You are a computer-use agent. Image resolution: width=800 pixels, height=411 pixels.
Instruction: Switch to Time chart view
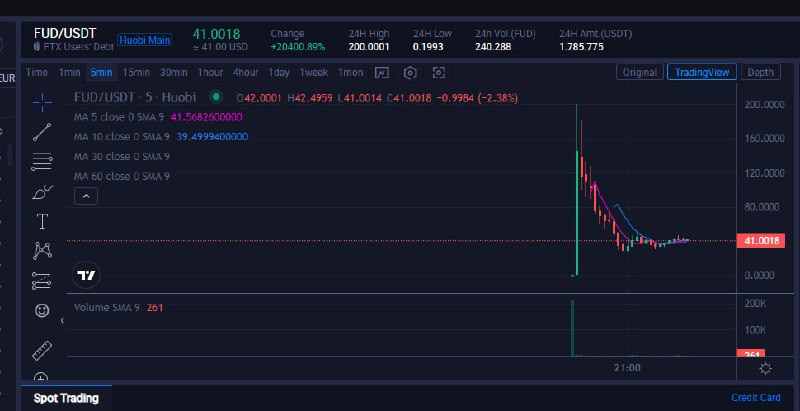[x=37, y=72]
